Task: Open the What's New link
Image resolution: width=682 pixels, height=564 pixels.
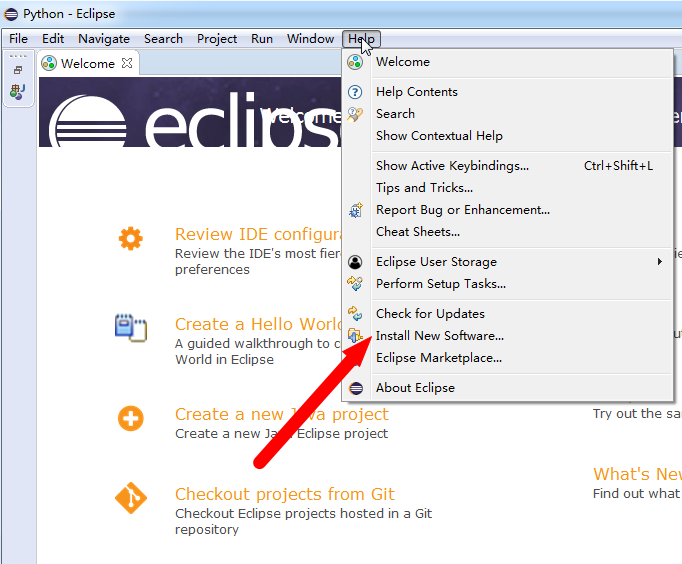Action: (x=637, y=474)
